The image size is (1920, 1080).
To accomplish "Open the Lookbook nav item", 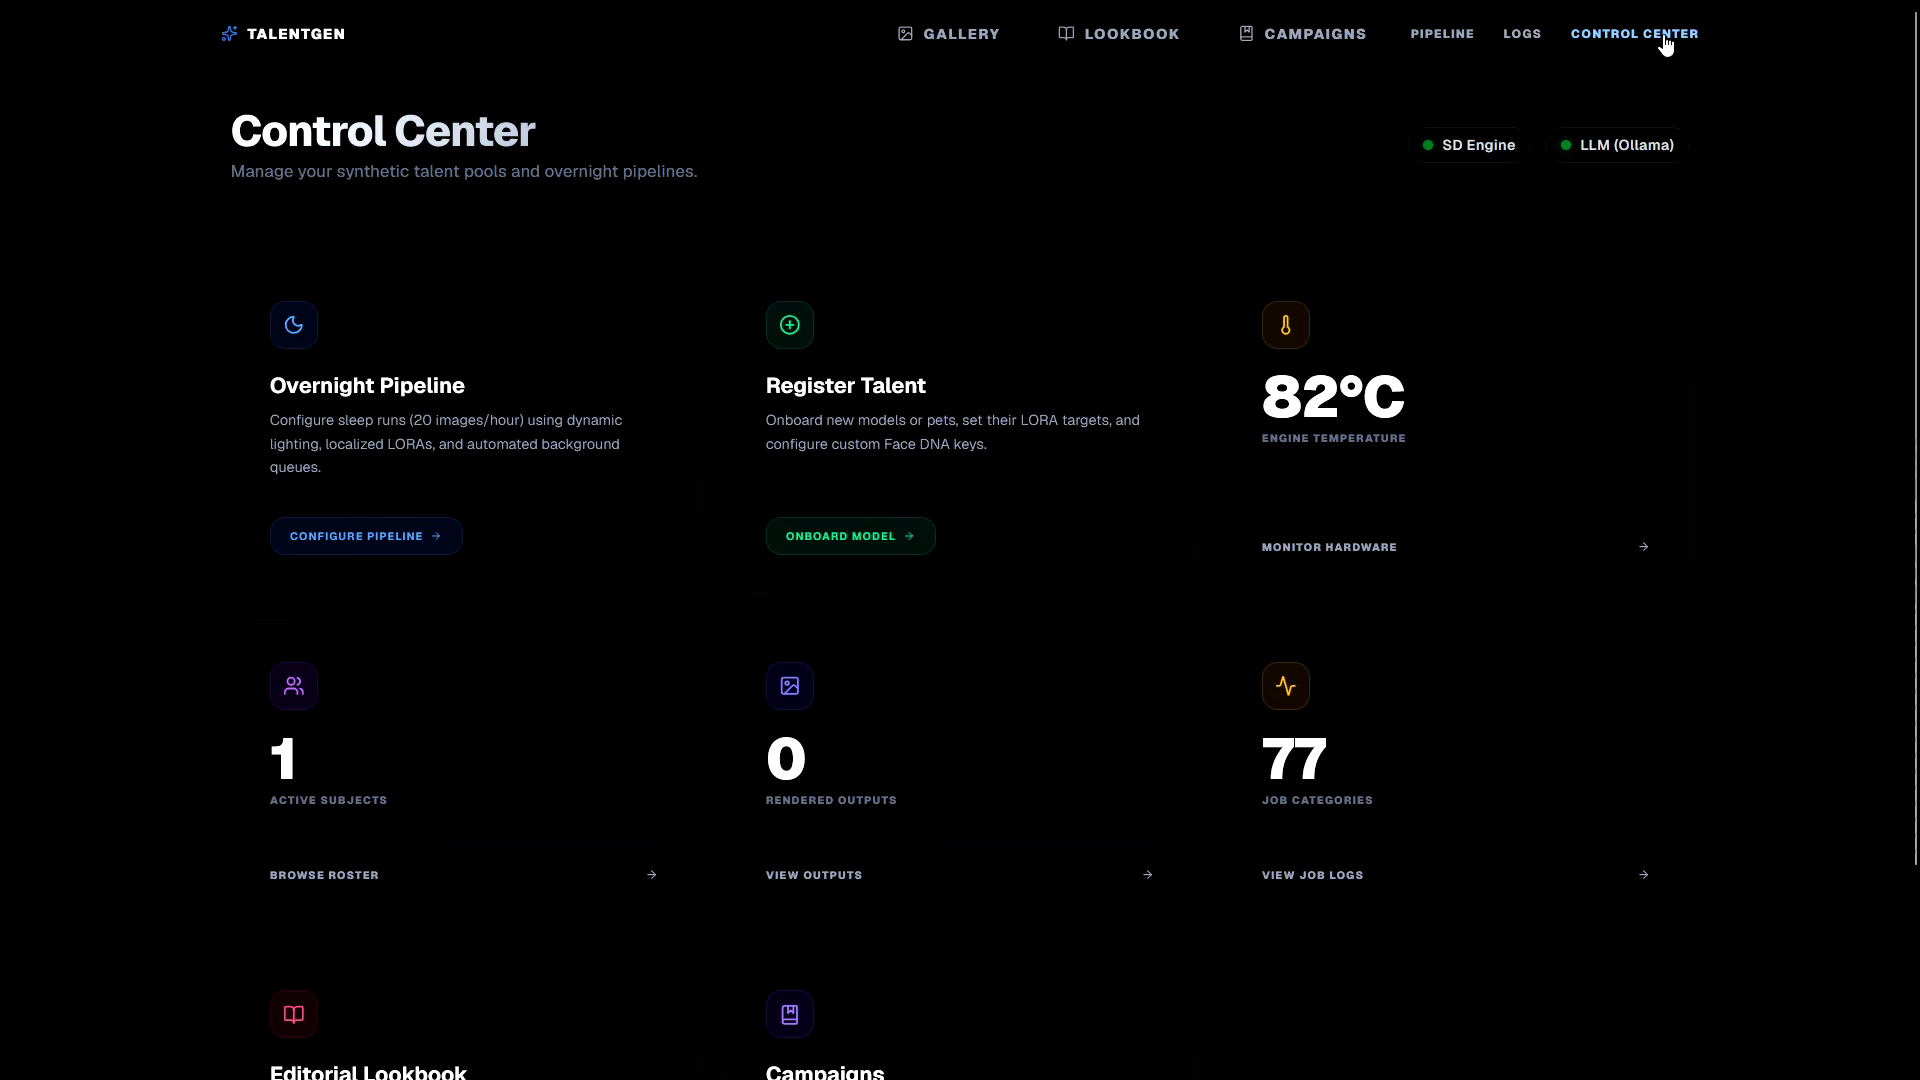I will tap(1119, 34).
